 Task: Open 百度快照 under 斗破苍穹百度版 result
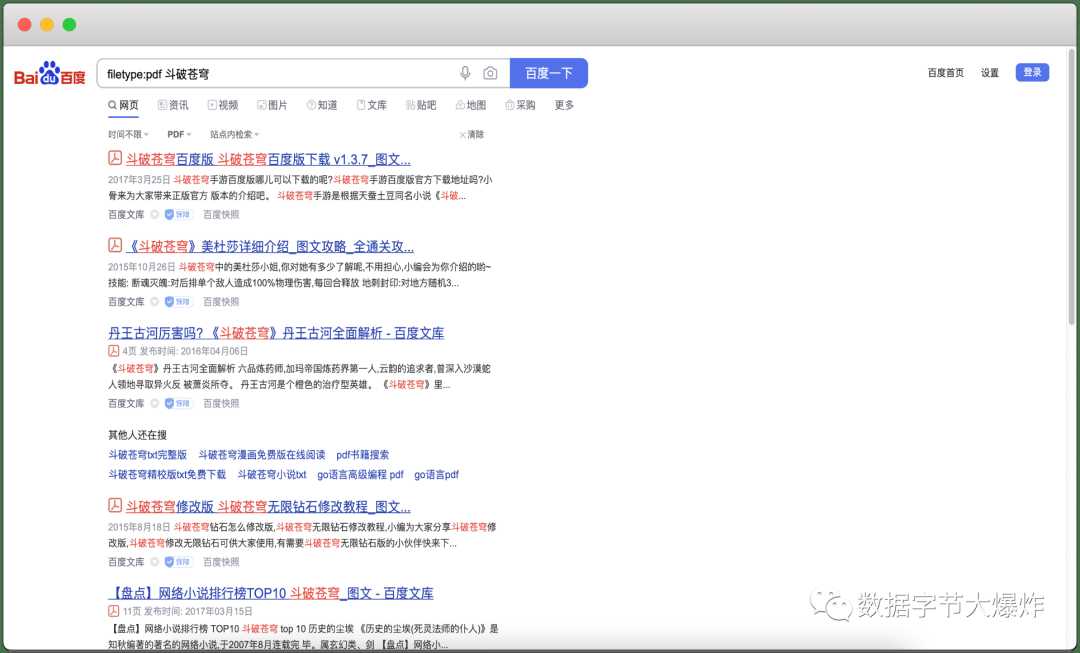pyautogui.click(x=221, y=214)
